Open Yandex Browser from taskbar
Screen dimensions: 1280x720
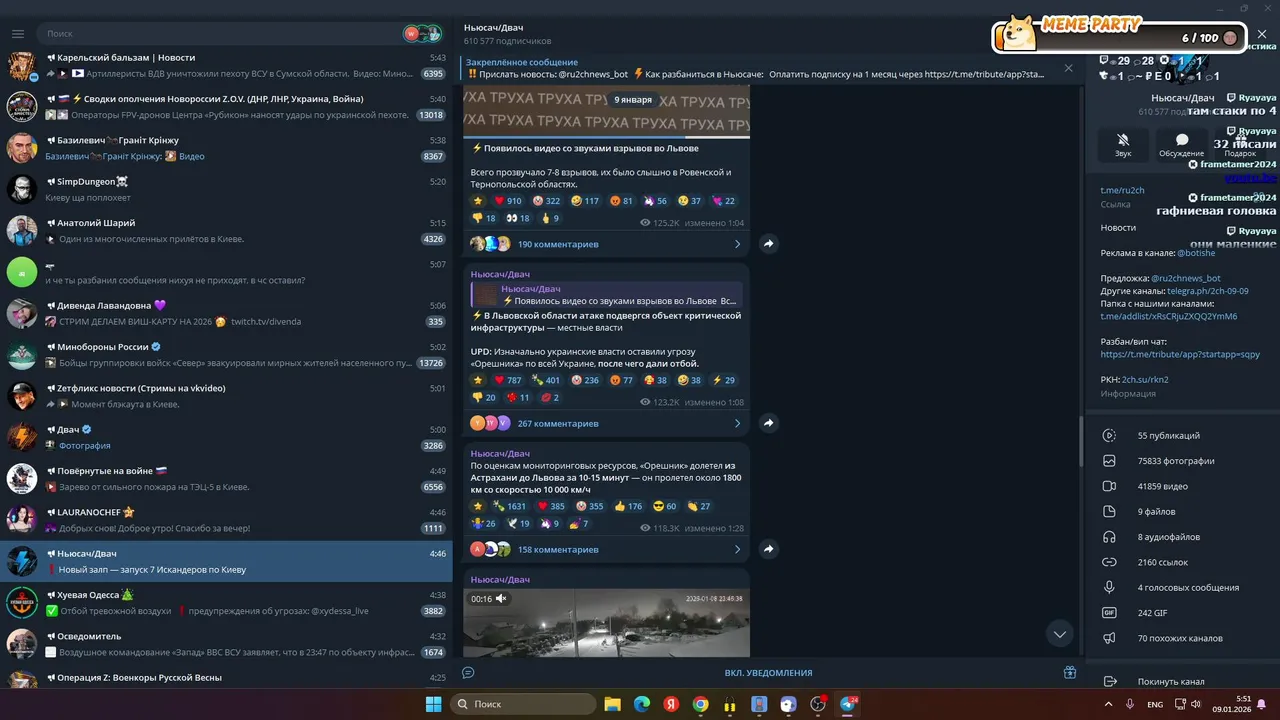point(671,704)
